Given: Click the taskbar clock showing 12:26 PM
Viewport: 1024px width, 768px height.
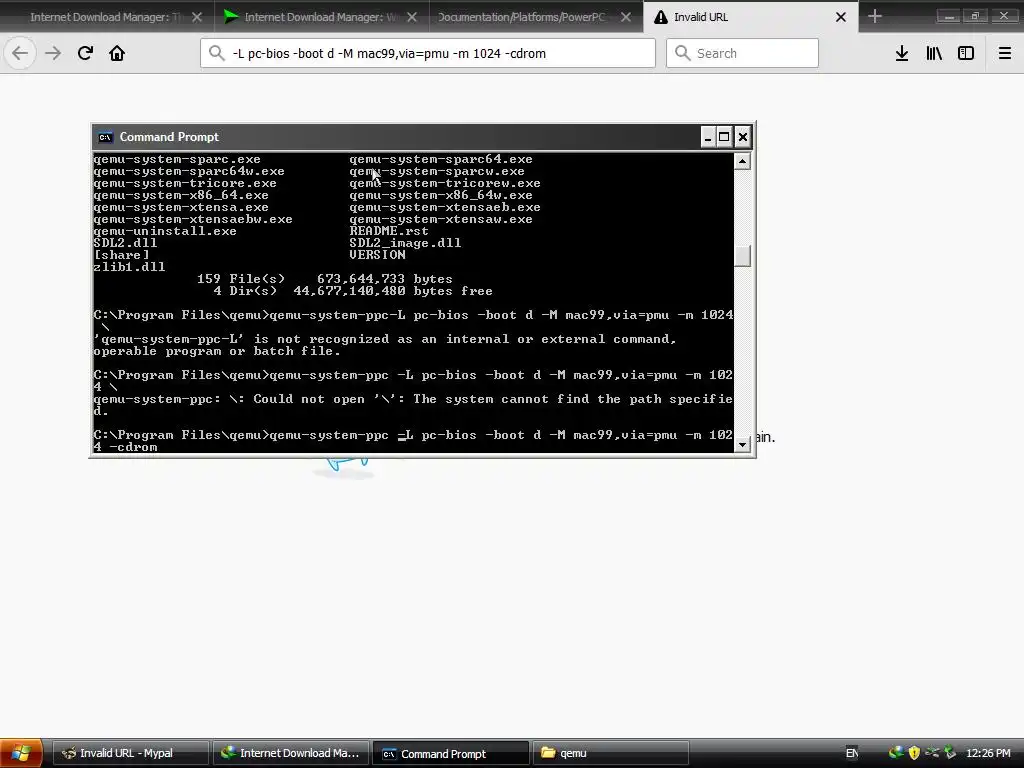Looking at the screenshot, I should click(x=988, y=754).
